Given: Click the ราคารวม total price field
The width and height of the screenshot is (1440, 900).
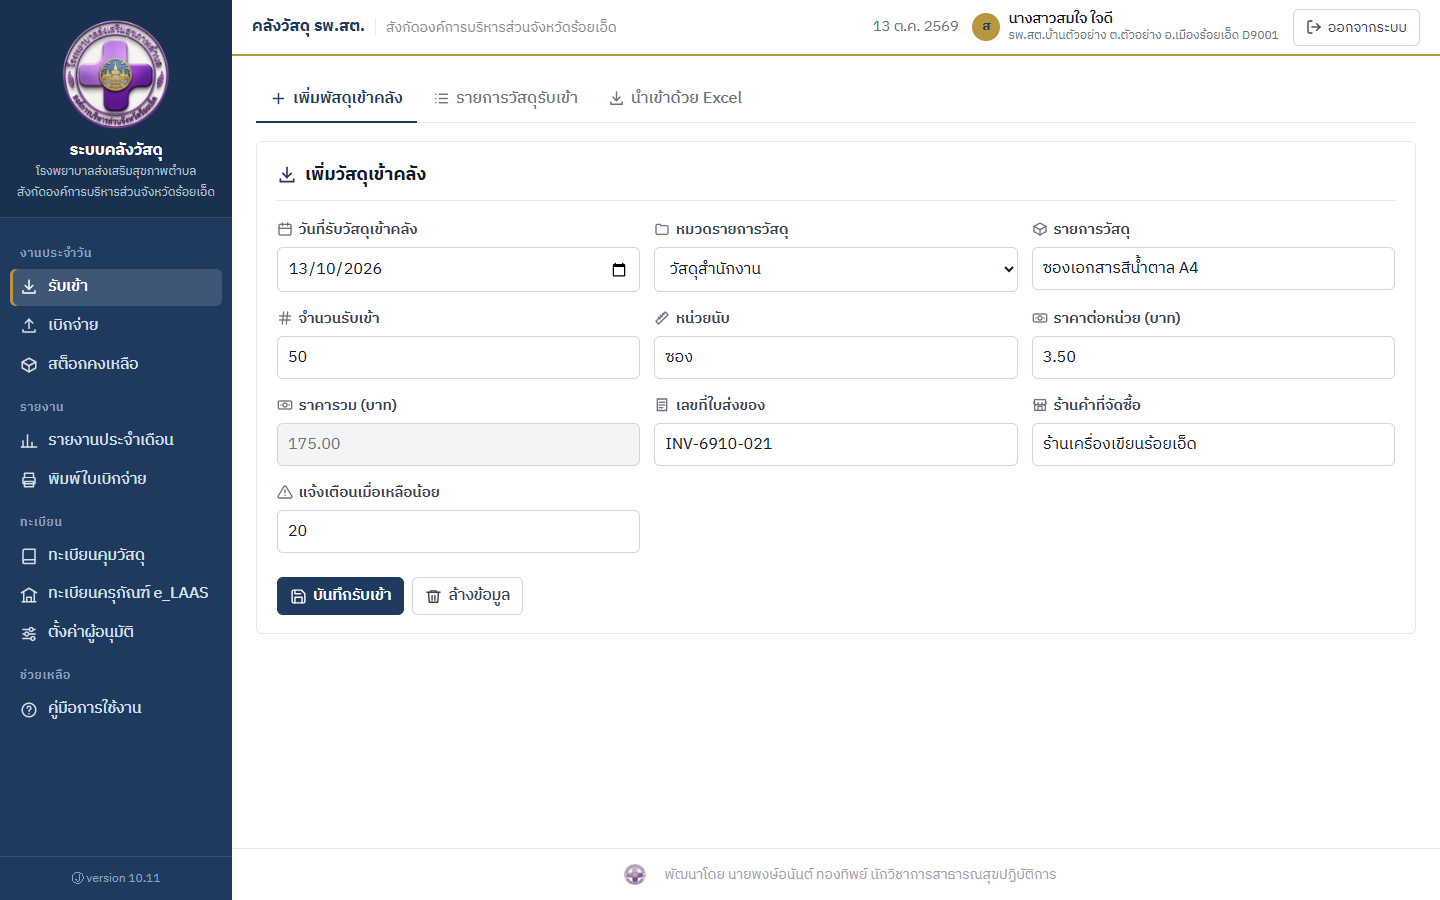Looking at the screenshot, I should coord(458,445).
